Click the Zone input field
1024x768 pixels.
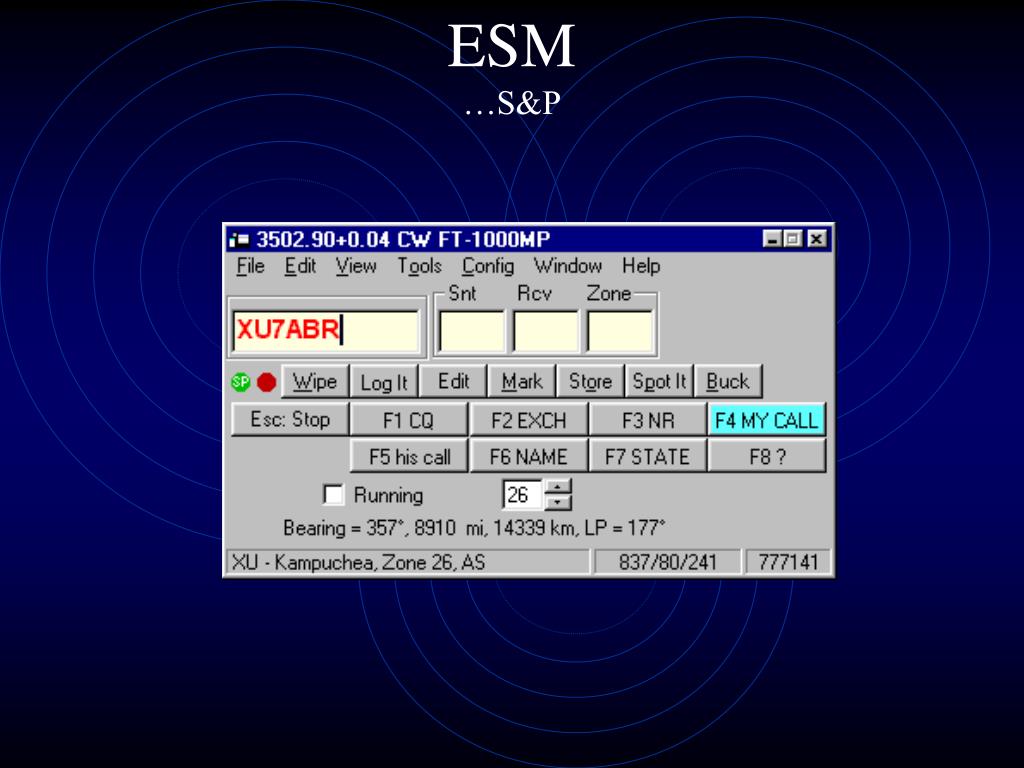coord(620,331)
